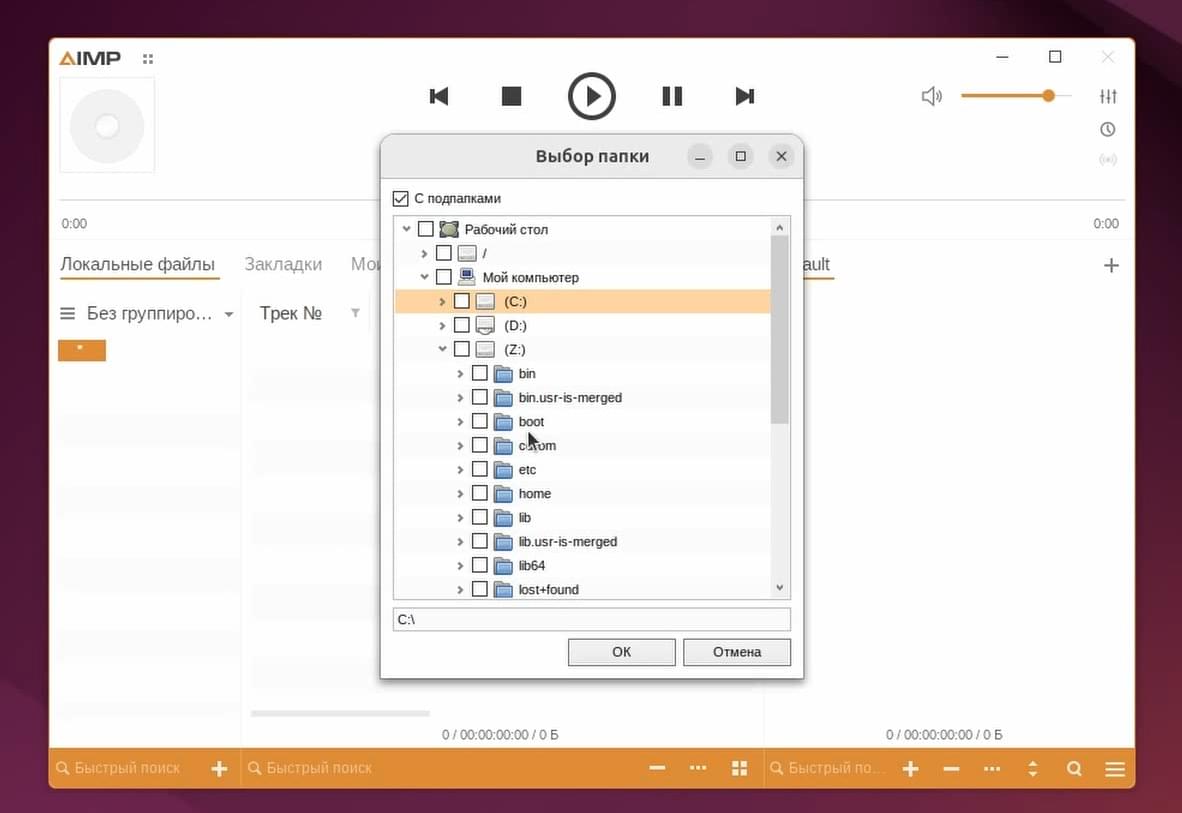This screenshot has height=813, width=1182.
Task: Click the orange asterisk group button
Action: (82, 350)
